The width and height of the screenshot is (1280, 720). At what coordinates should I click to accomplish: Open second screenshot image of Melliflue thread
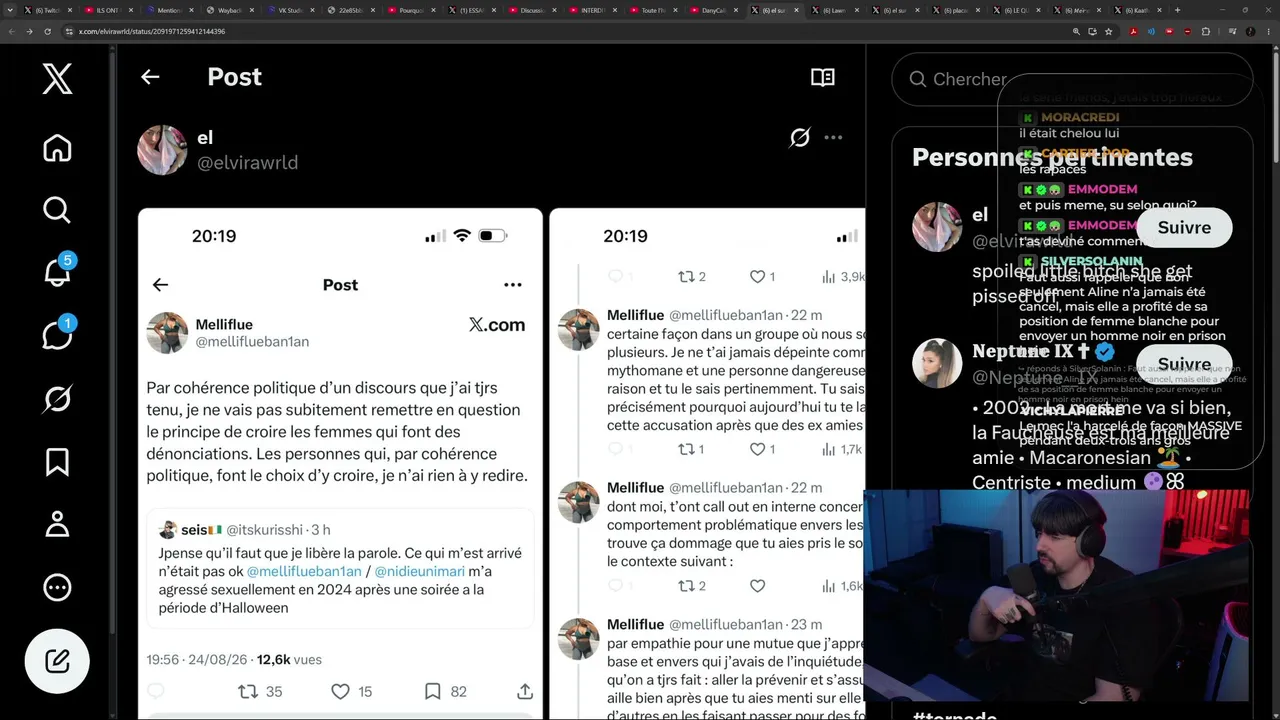pos(707,463)
